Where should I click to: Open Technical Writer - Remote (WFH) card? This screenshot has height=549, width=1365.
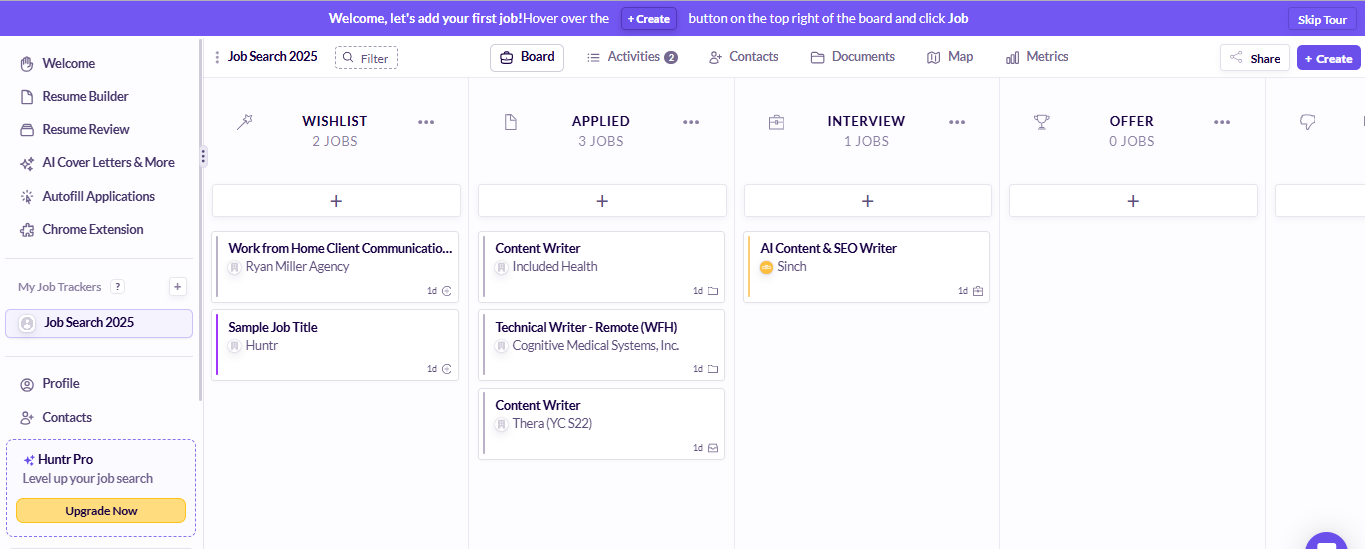pos(602,345)
